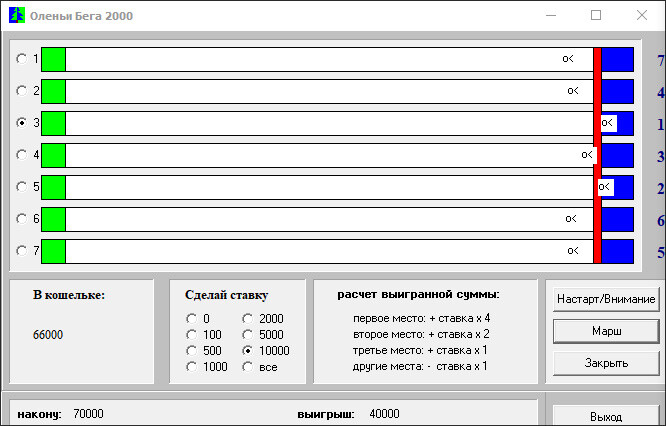
Task: Click the 'накону' value 70000
Action: [88, 414]
